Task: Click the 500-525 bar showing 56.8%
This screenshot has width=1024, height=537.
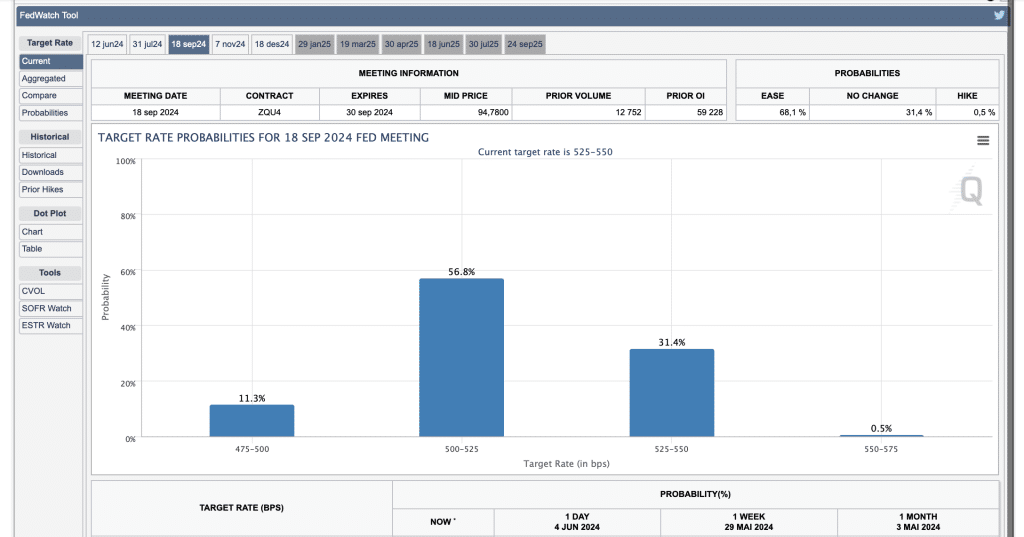Action: [462, 357]
